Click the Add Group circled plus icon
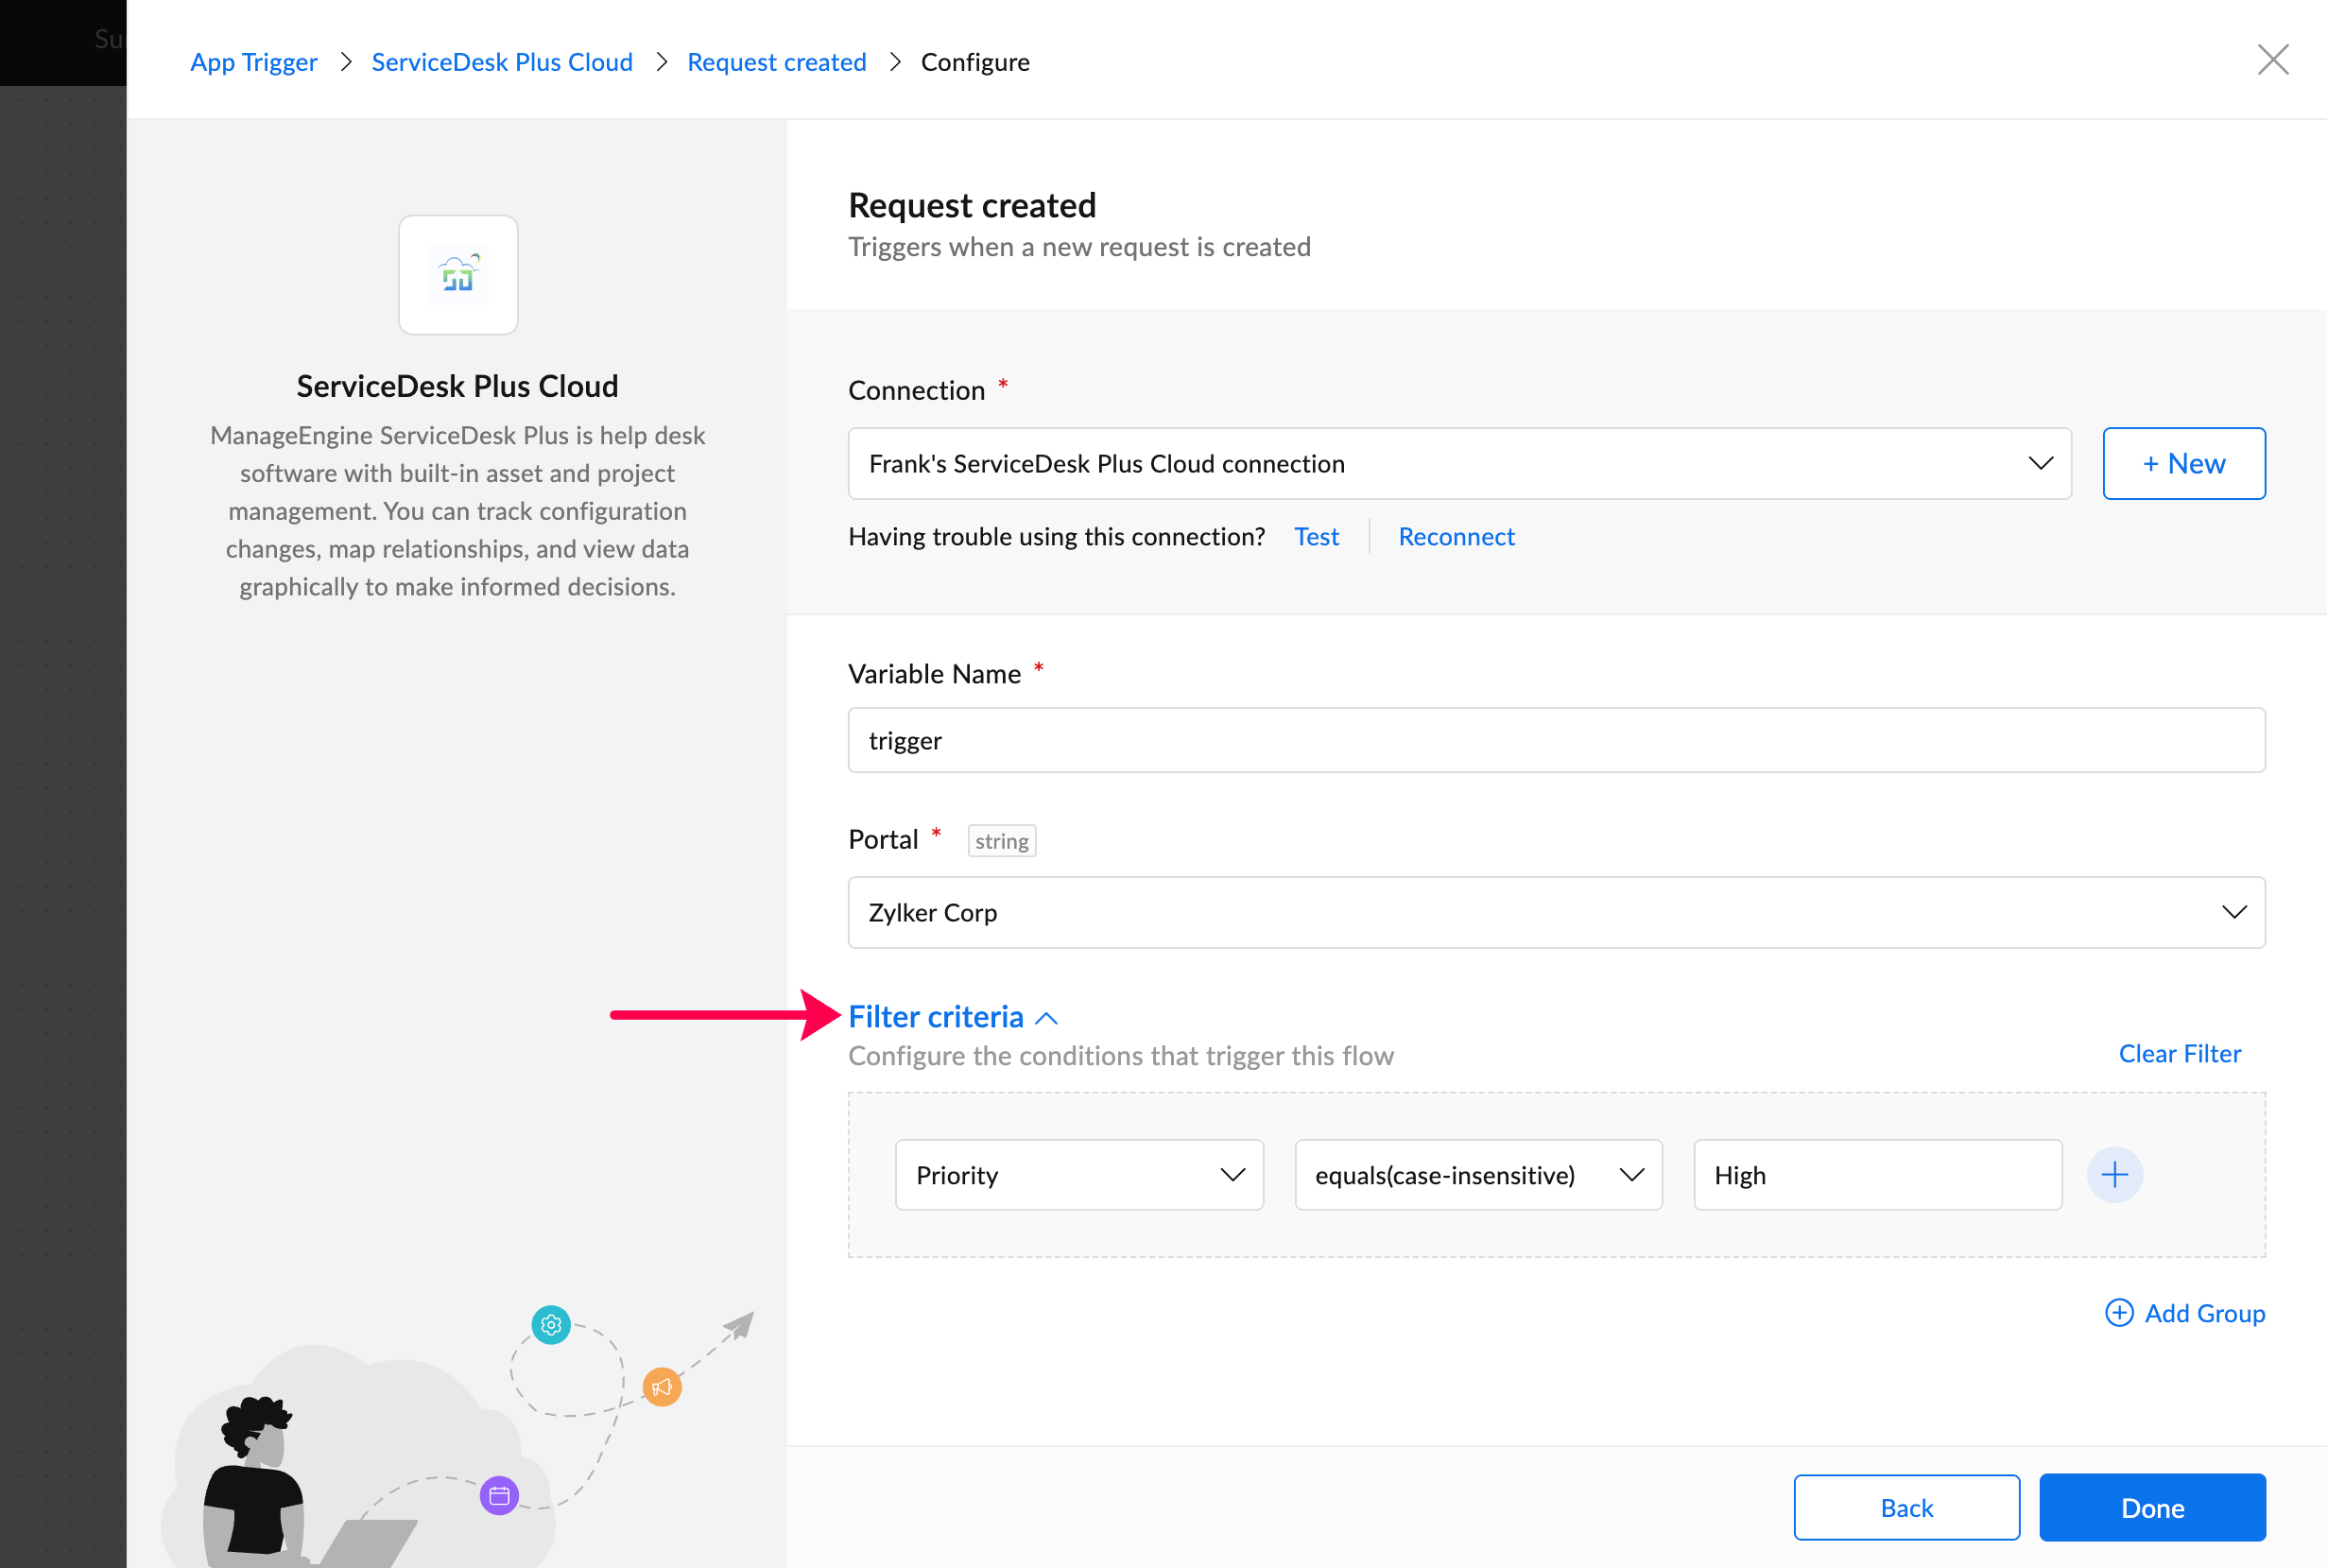Viewport: 2327px width, 1568px height. point(2119,1313)
